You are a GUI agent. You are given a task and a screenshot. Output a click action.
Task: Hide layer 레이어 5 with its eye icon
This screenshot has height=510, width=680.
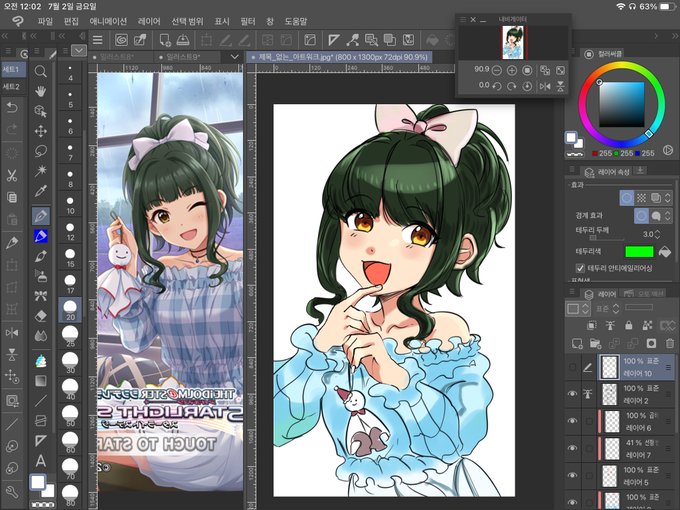(572, 475)
